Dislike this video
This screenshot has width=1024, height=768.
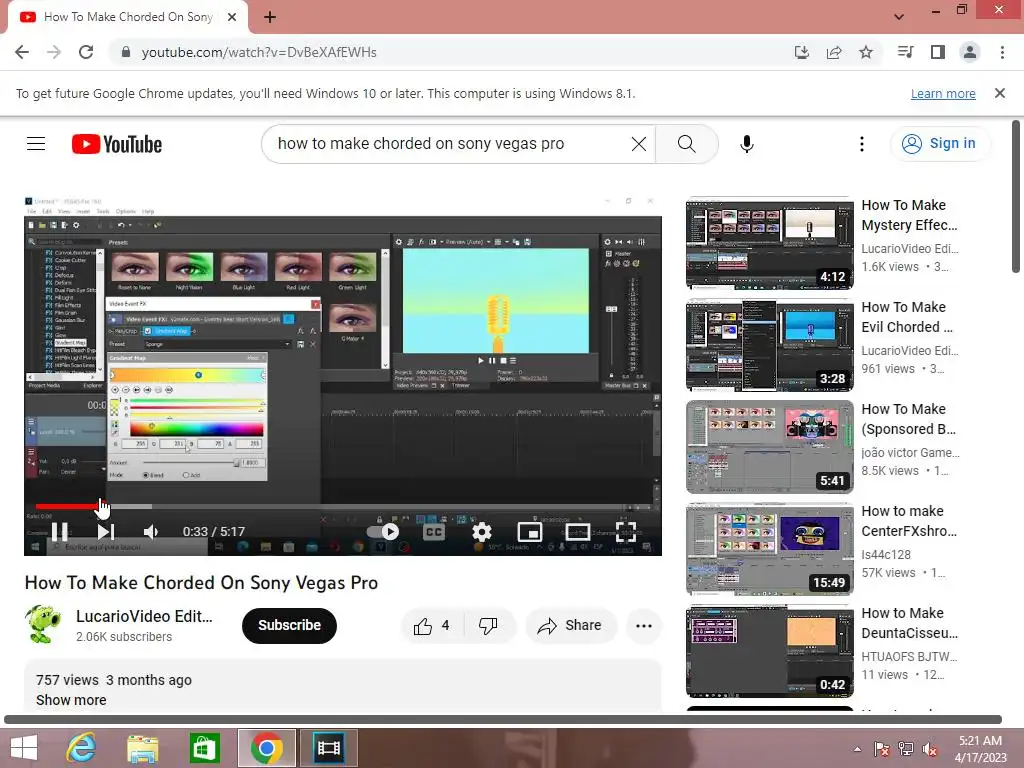pyautogui.click(x=488, y=626)
